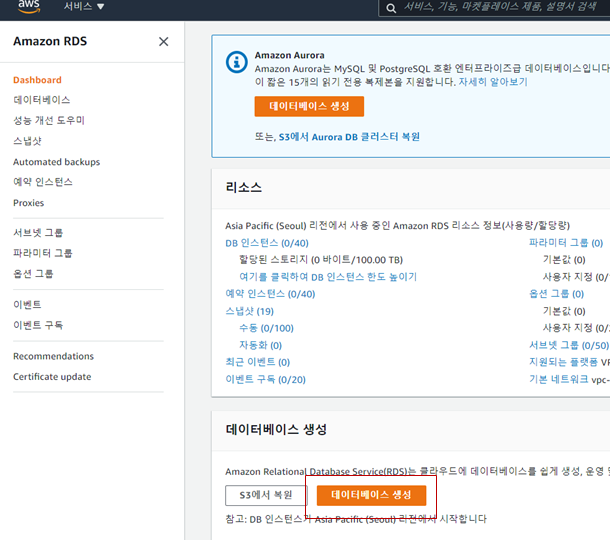Open 예약 인스턴스 (0/40) resource link
This screenshot has height=540, width=610.
[270, 294]
